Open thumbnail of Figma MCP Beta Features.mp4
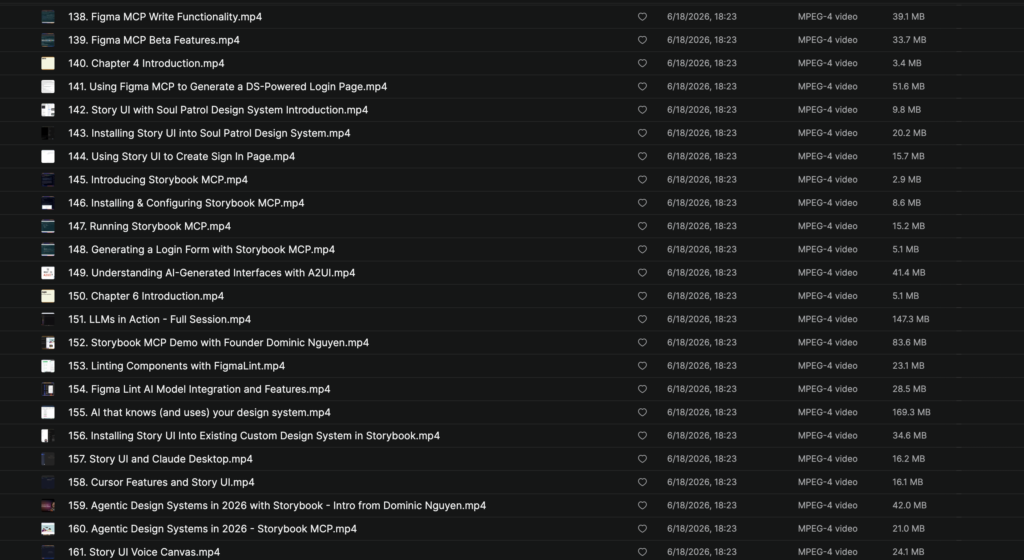 tap(48, 40)
